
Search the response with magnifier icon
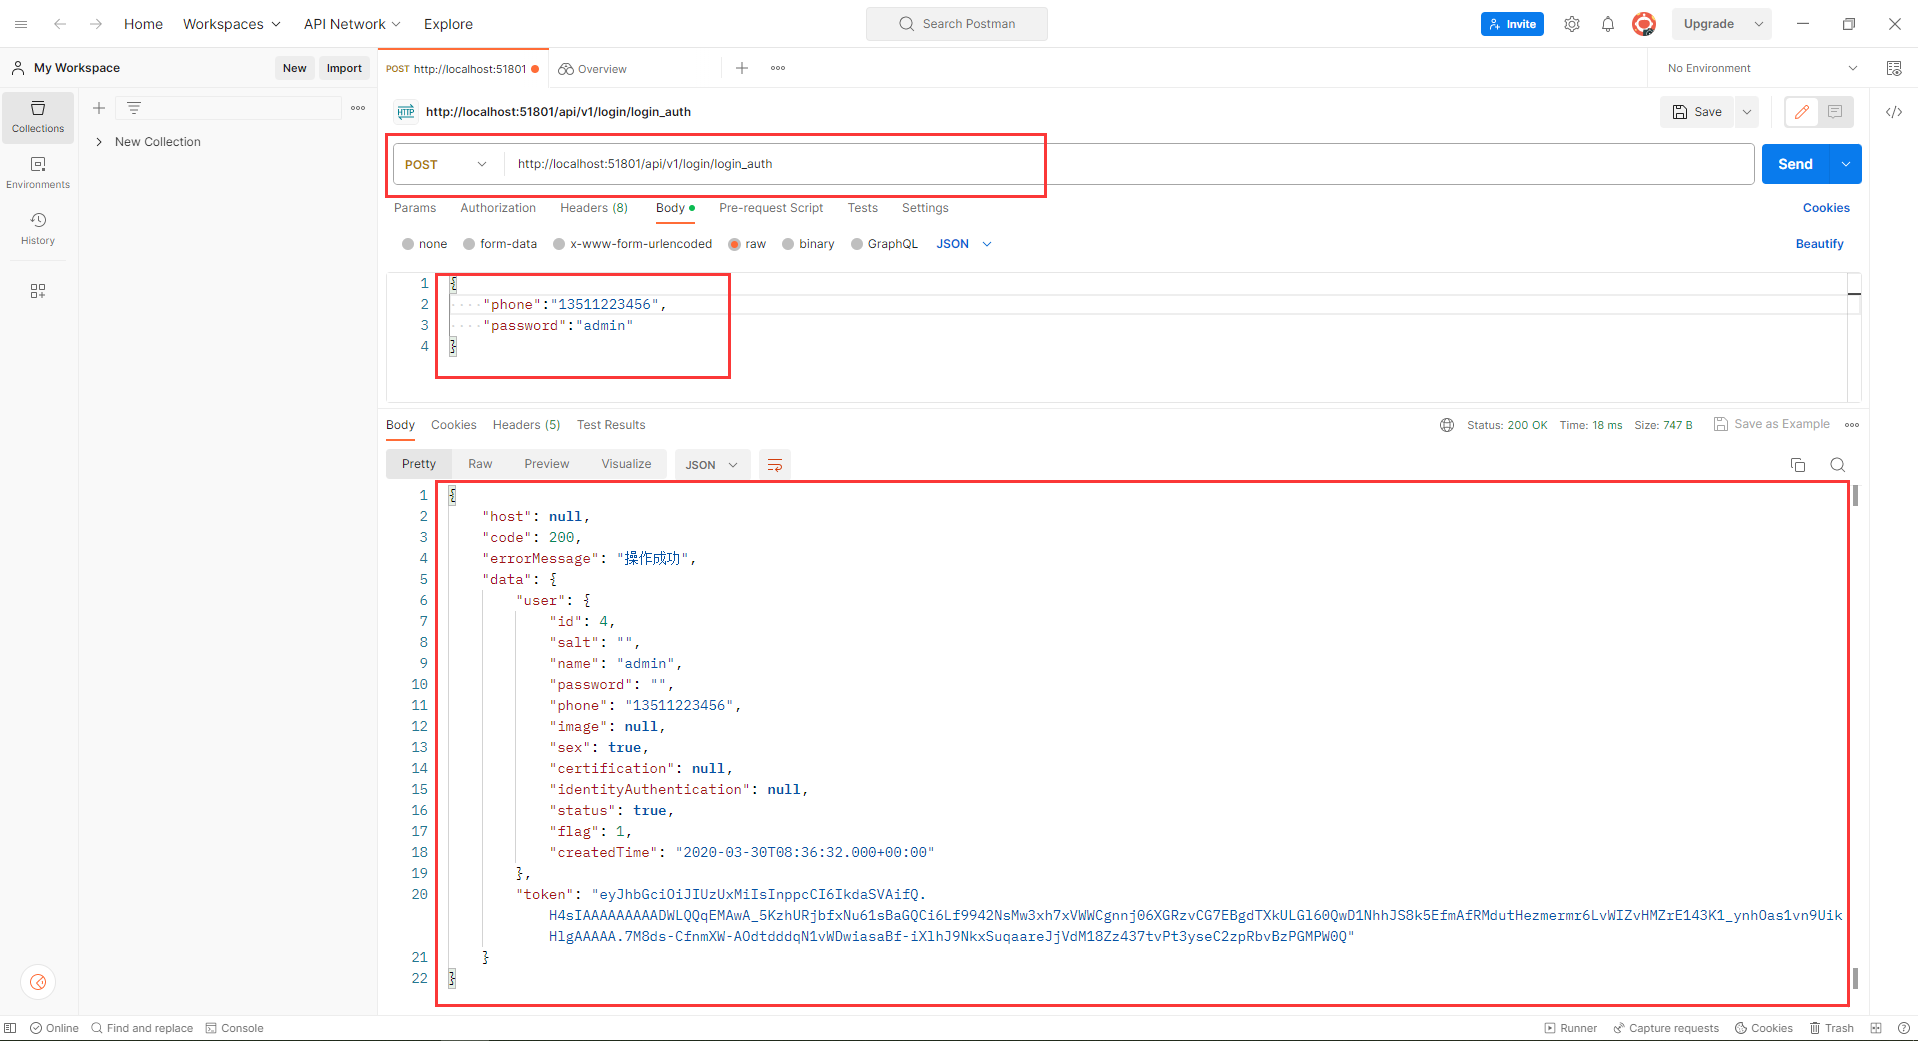pyautogui.click(x=1837, y=465)
